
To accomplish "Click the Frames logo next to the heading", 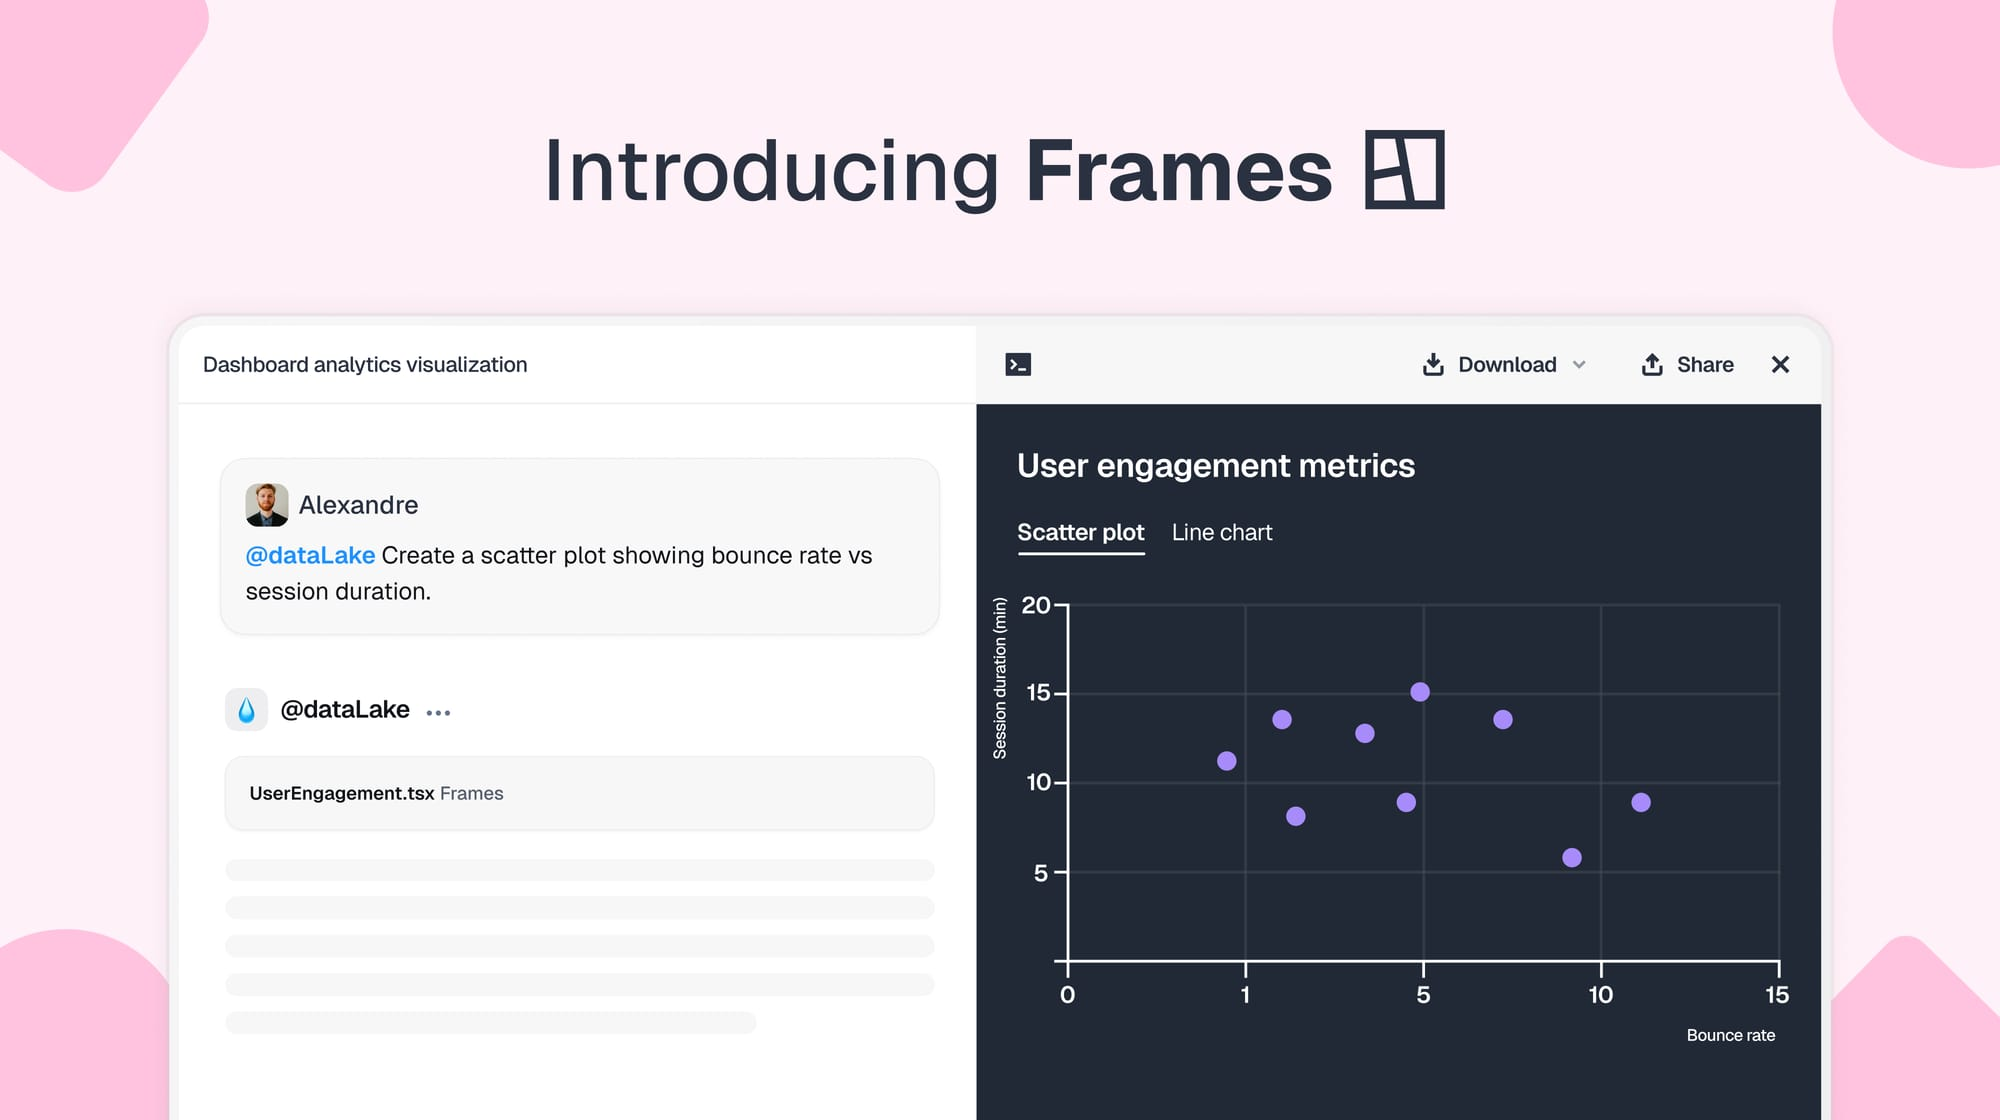I will pyautogui.click(x=1404, y=170).
